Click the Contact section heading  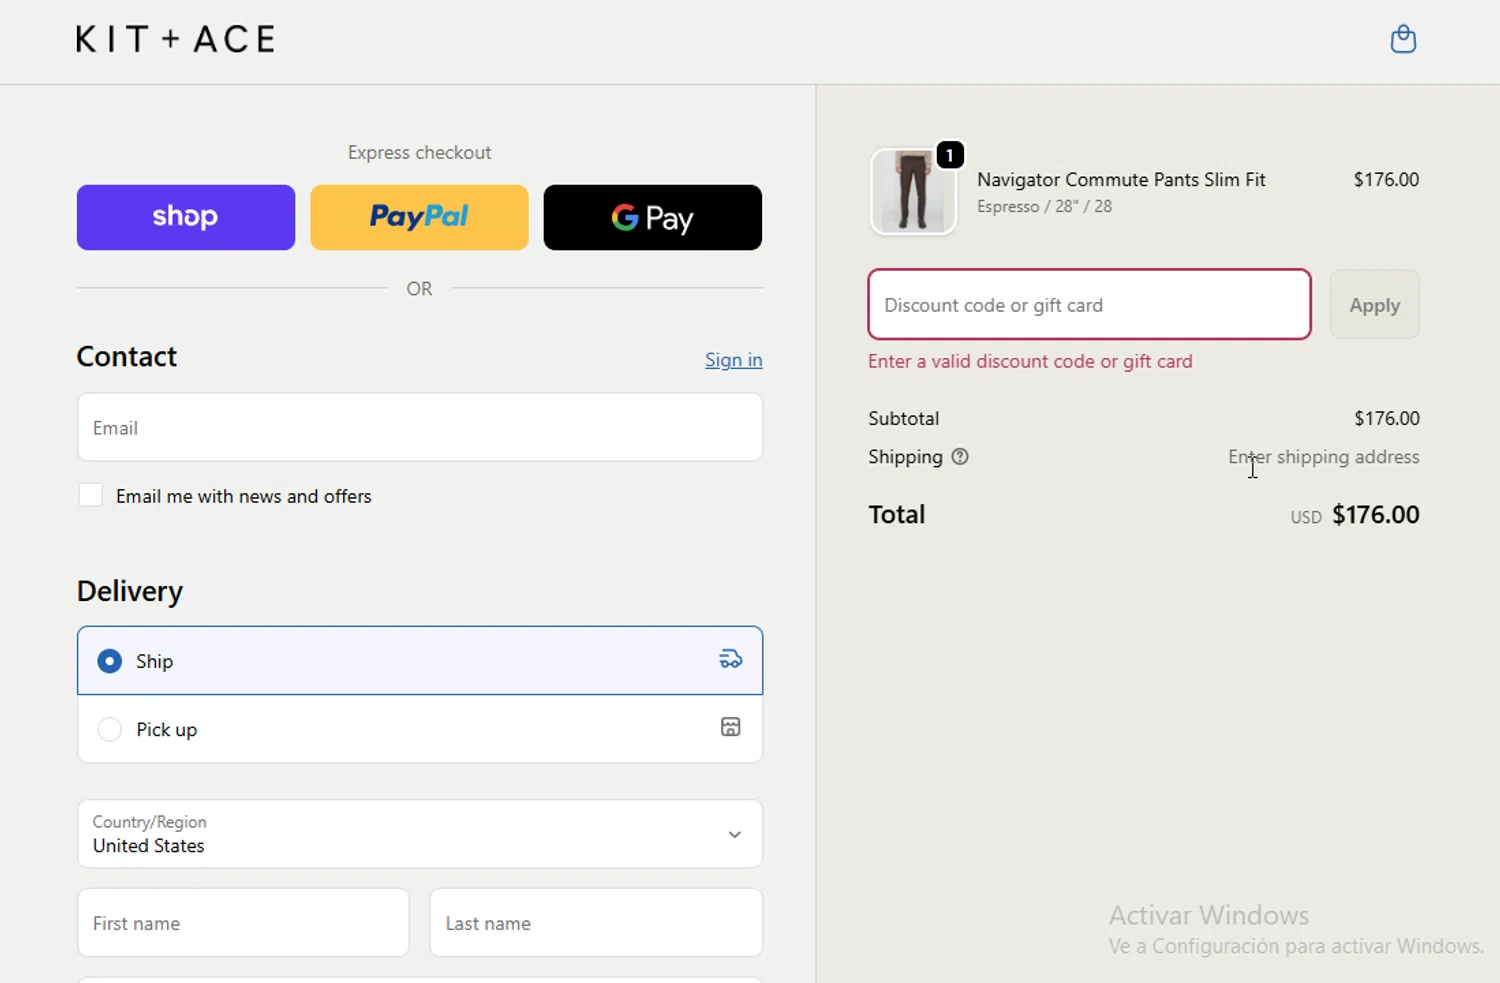pyautogui.click(x=127, y=357)
